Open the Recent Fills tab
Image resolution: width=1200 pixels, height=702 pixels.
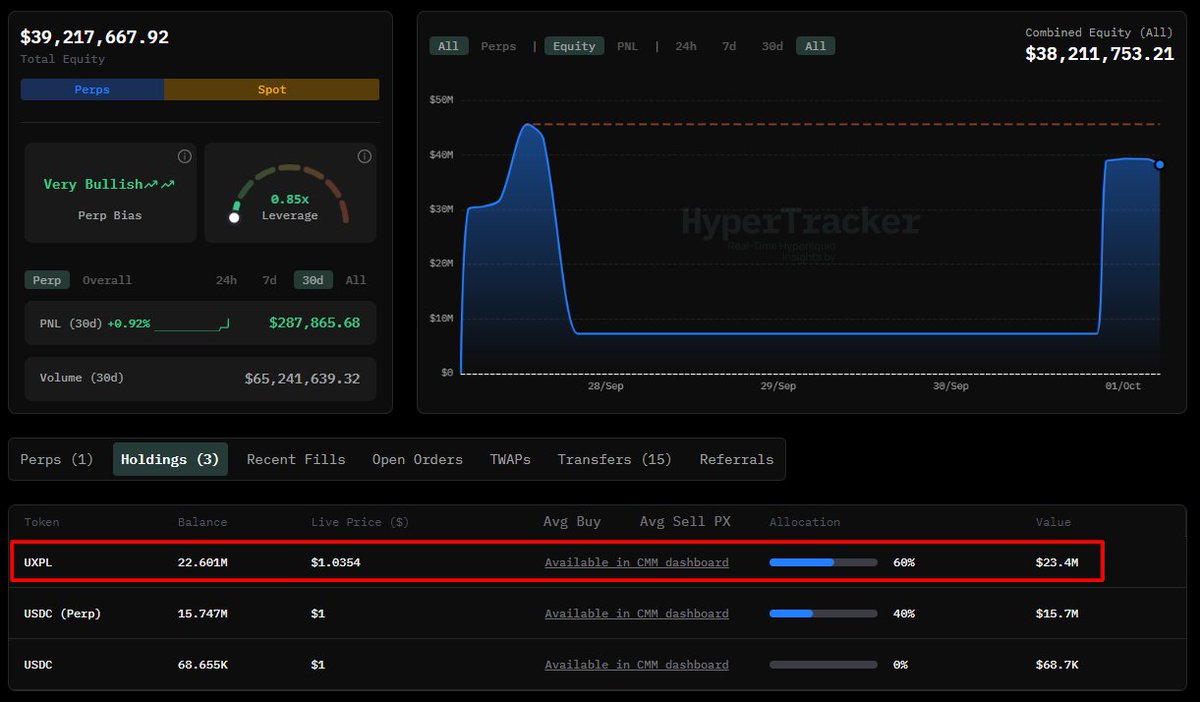point(296,460)
